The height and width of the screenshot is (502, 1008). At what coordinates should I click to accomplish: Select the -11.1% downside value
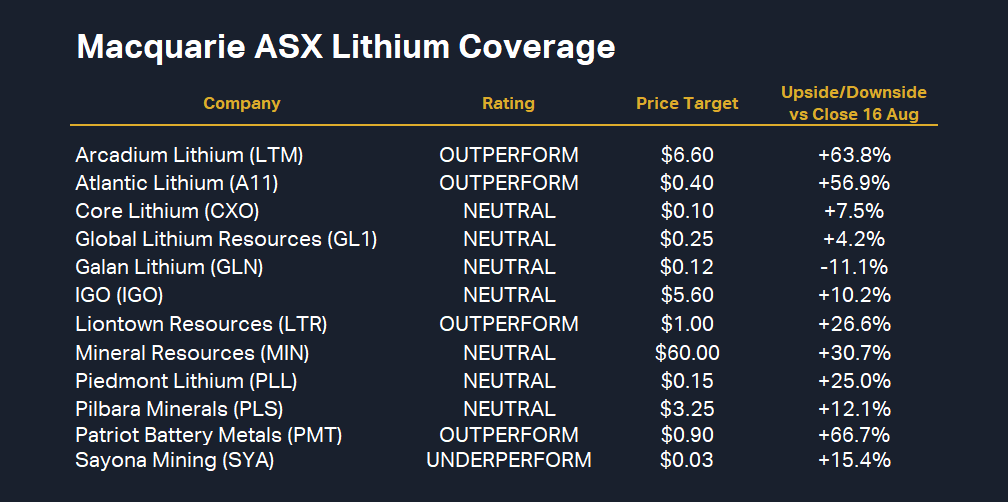[853, 267]
